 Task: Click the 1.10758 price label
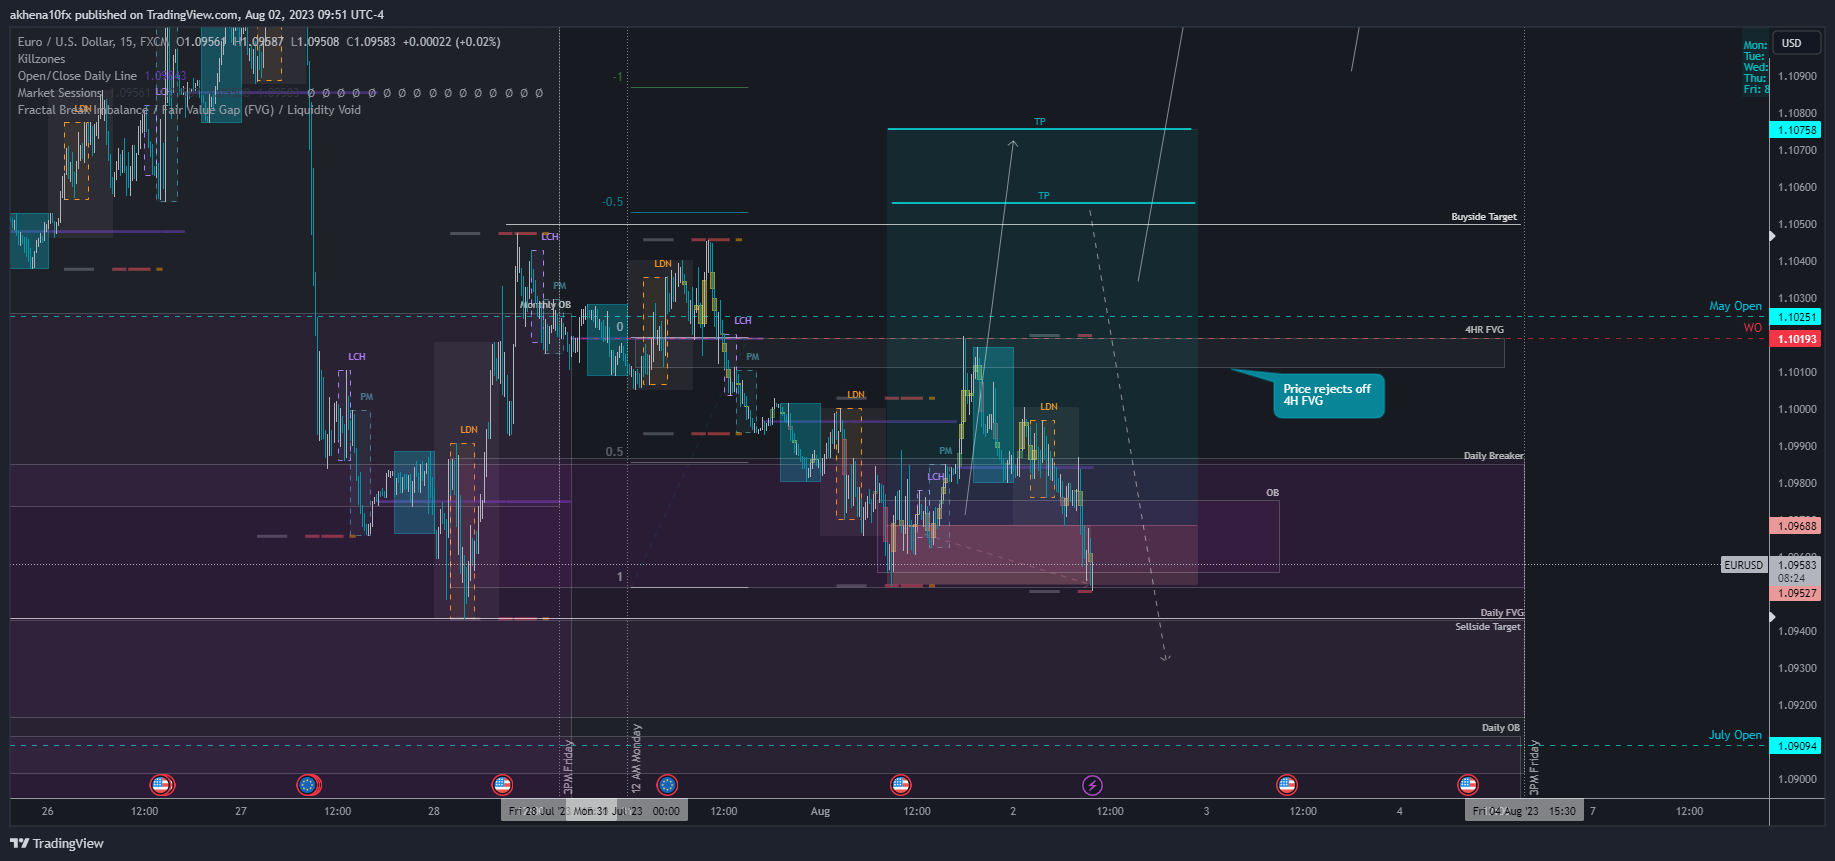pyautogui.click(x=1796, y=130)
